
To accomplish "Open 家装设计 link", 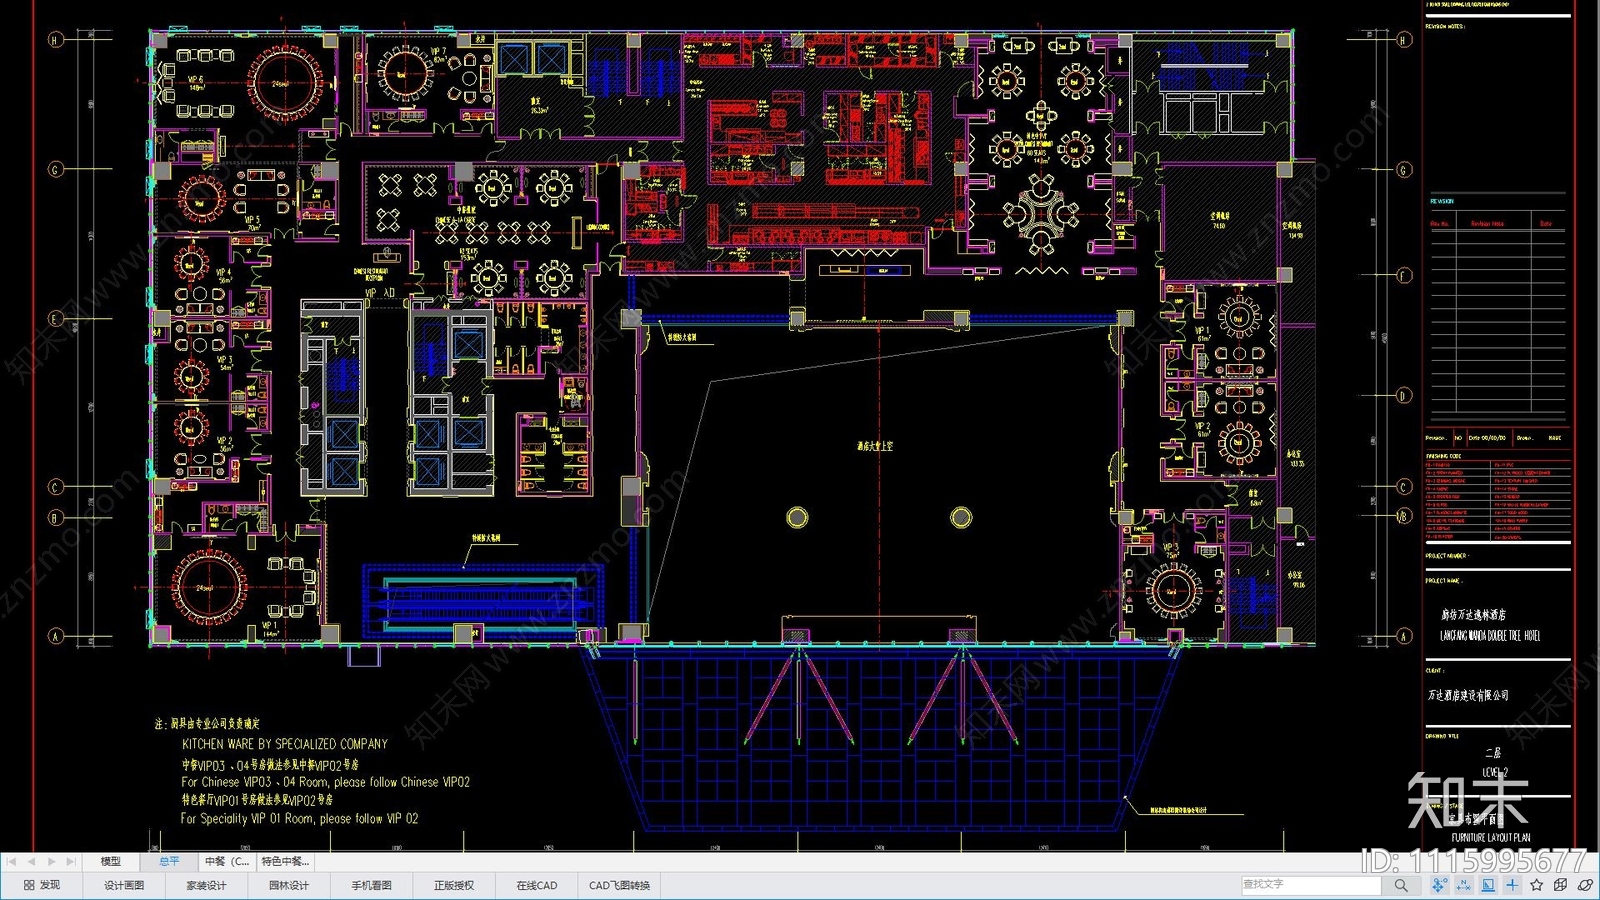I will [x=206, y=885].
